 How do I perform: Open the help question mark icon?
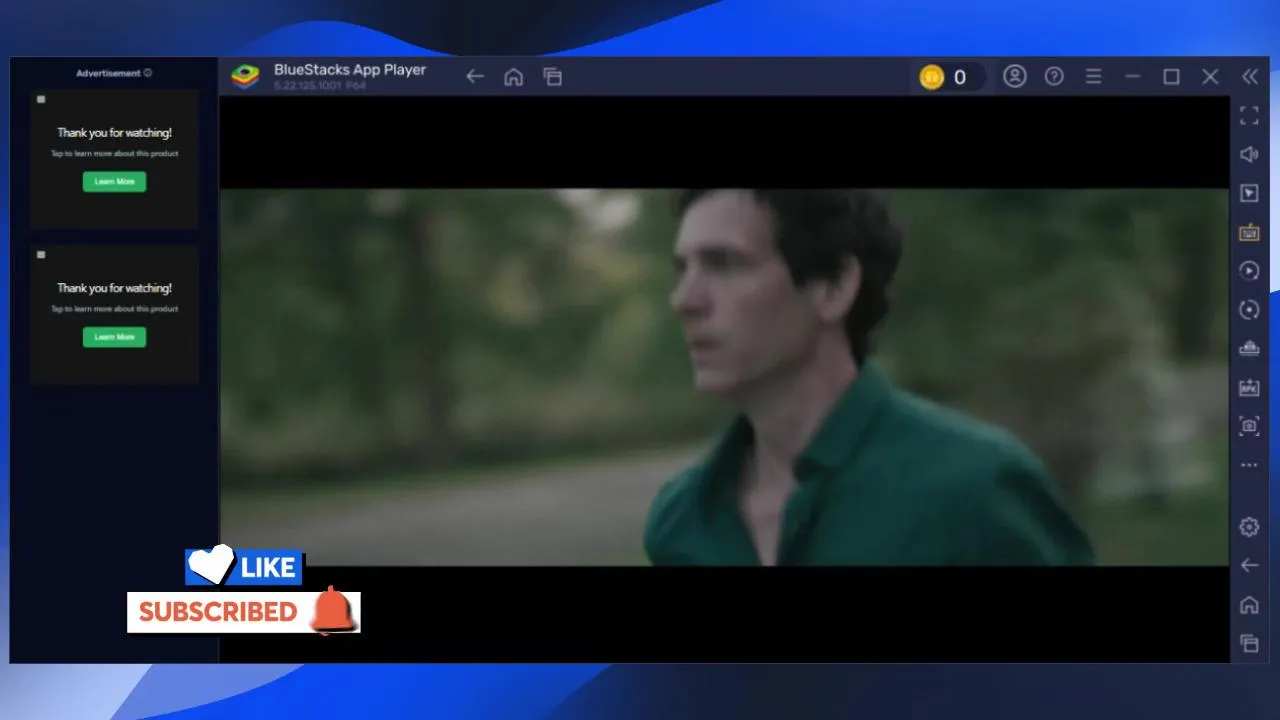[x=1054, y=76]
